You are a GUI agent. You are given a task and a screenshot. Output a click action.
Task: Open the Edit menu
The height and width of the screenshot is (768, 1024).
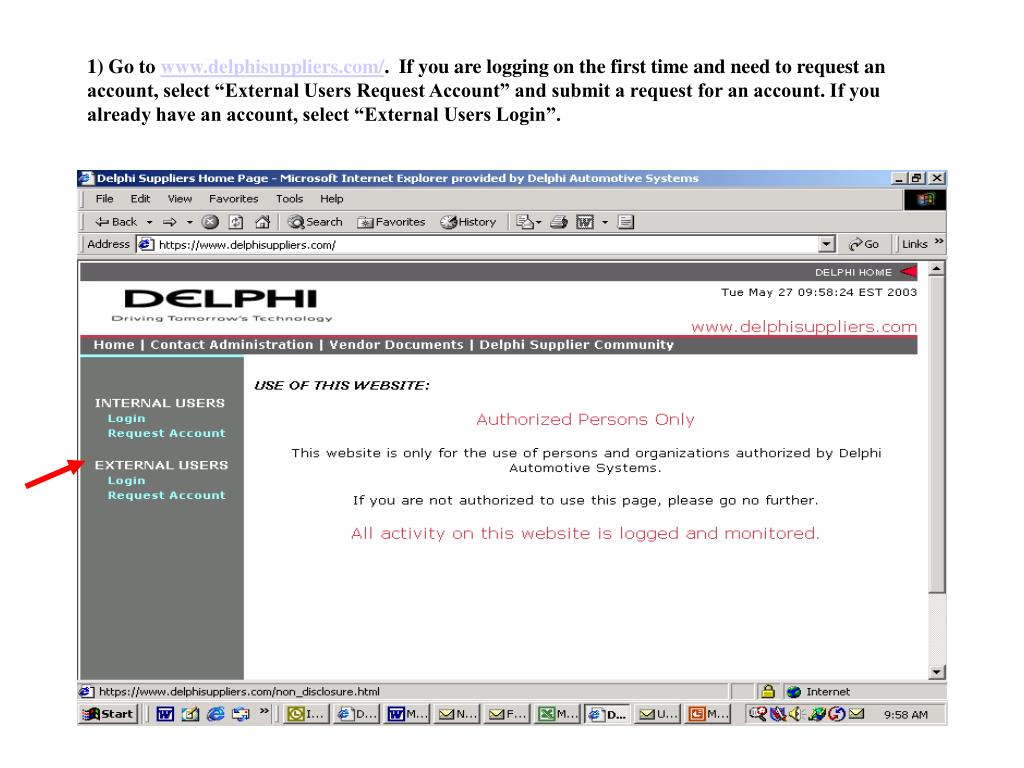[x=140, y=199]
